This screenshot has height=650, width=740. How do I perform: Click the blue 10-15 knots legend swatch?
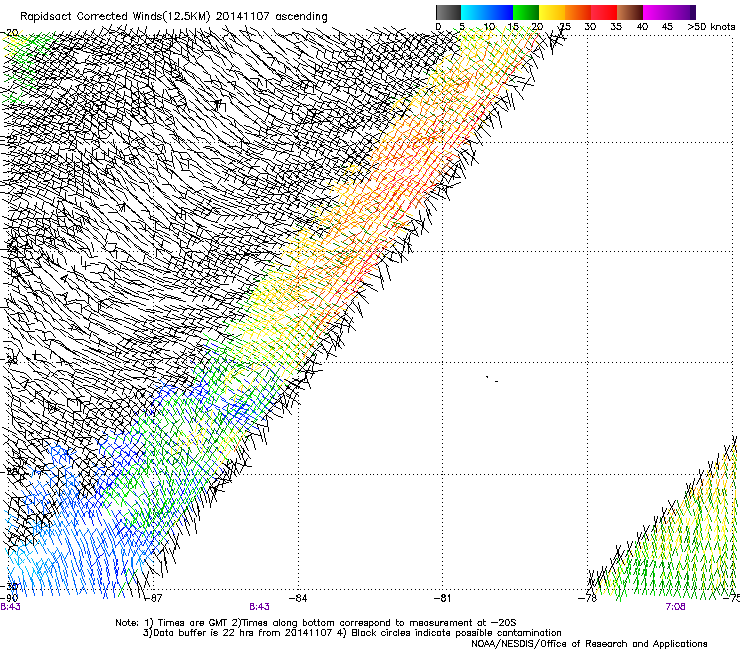click(x=500, y=12)
